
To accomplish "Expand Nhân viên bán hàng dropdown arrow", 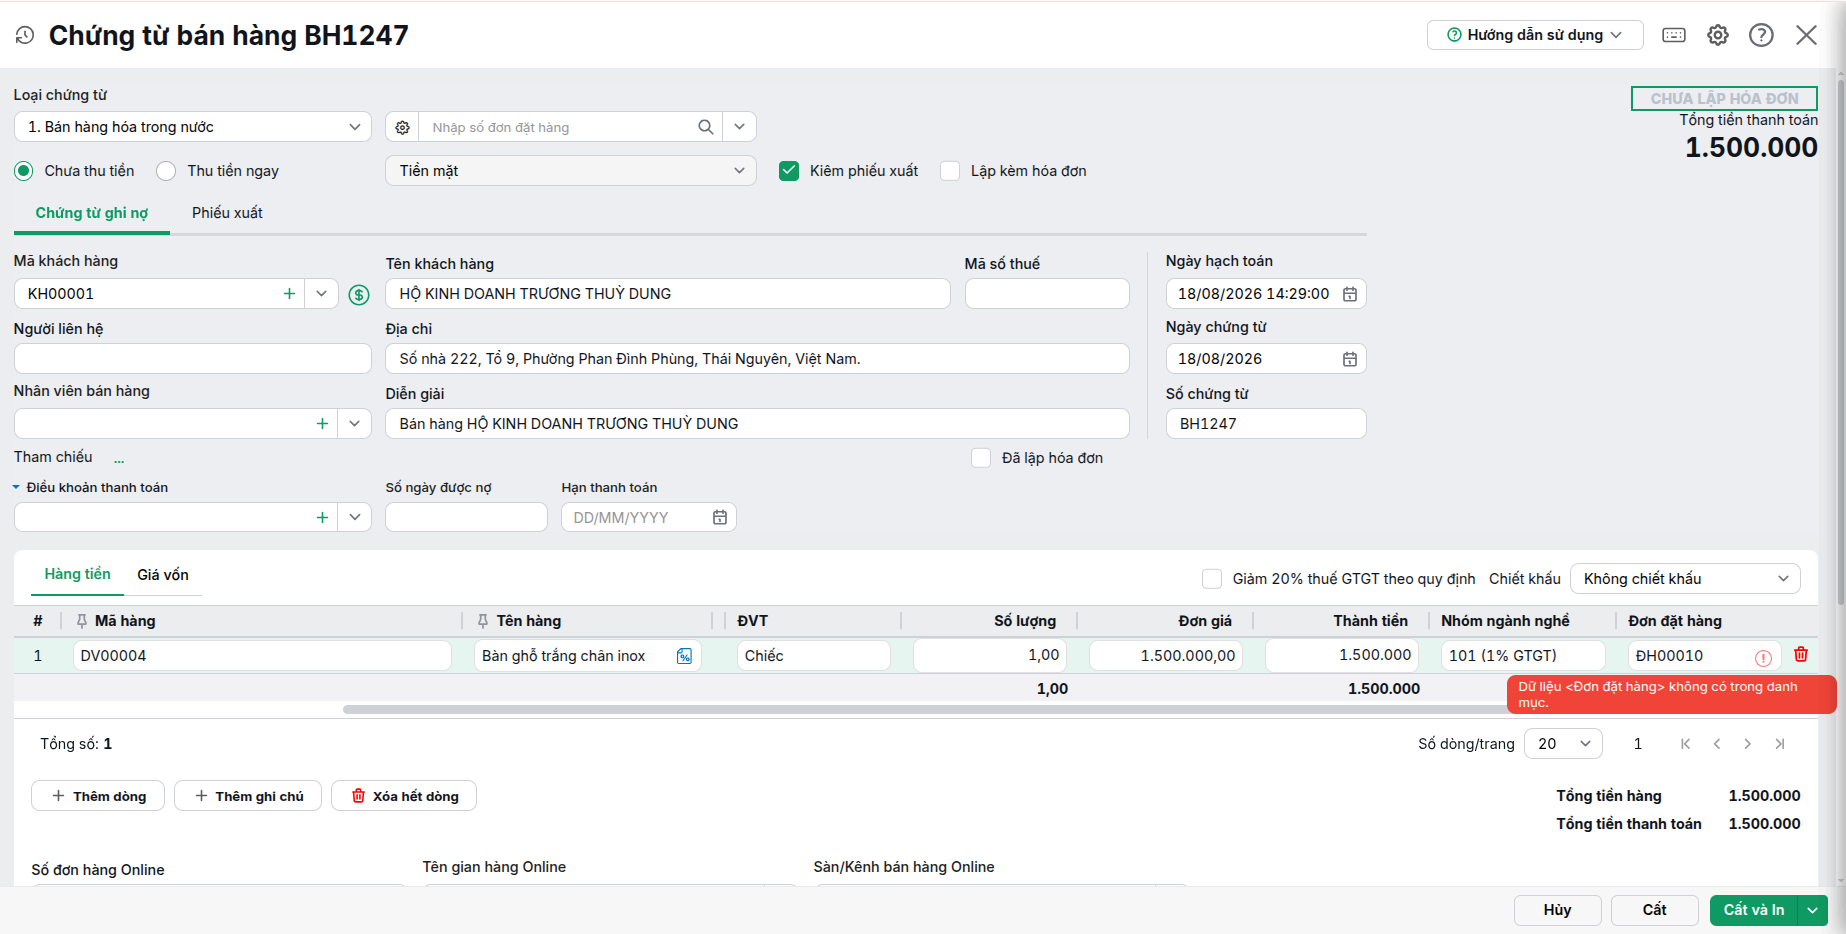I will (x=354, y=424).
